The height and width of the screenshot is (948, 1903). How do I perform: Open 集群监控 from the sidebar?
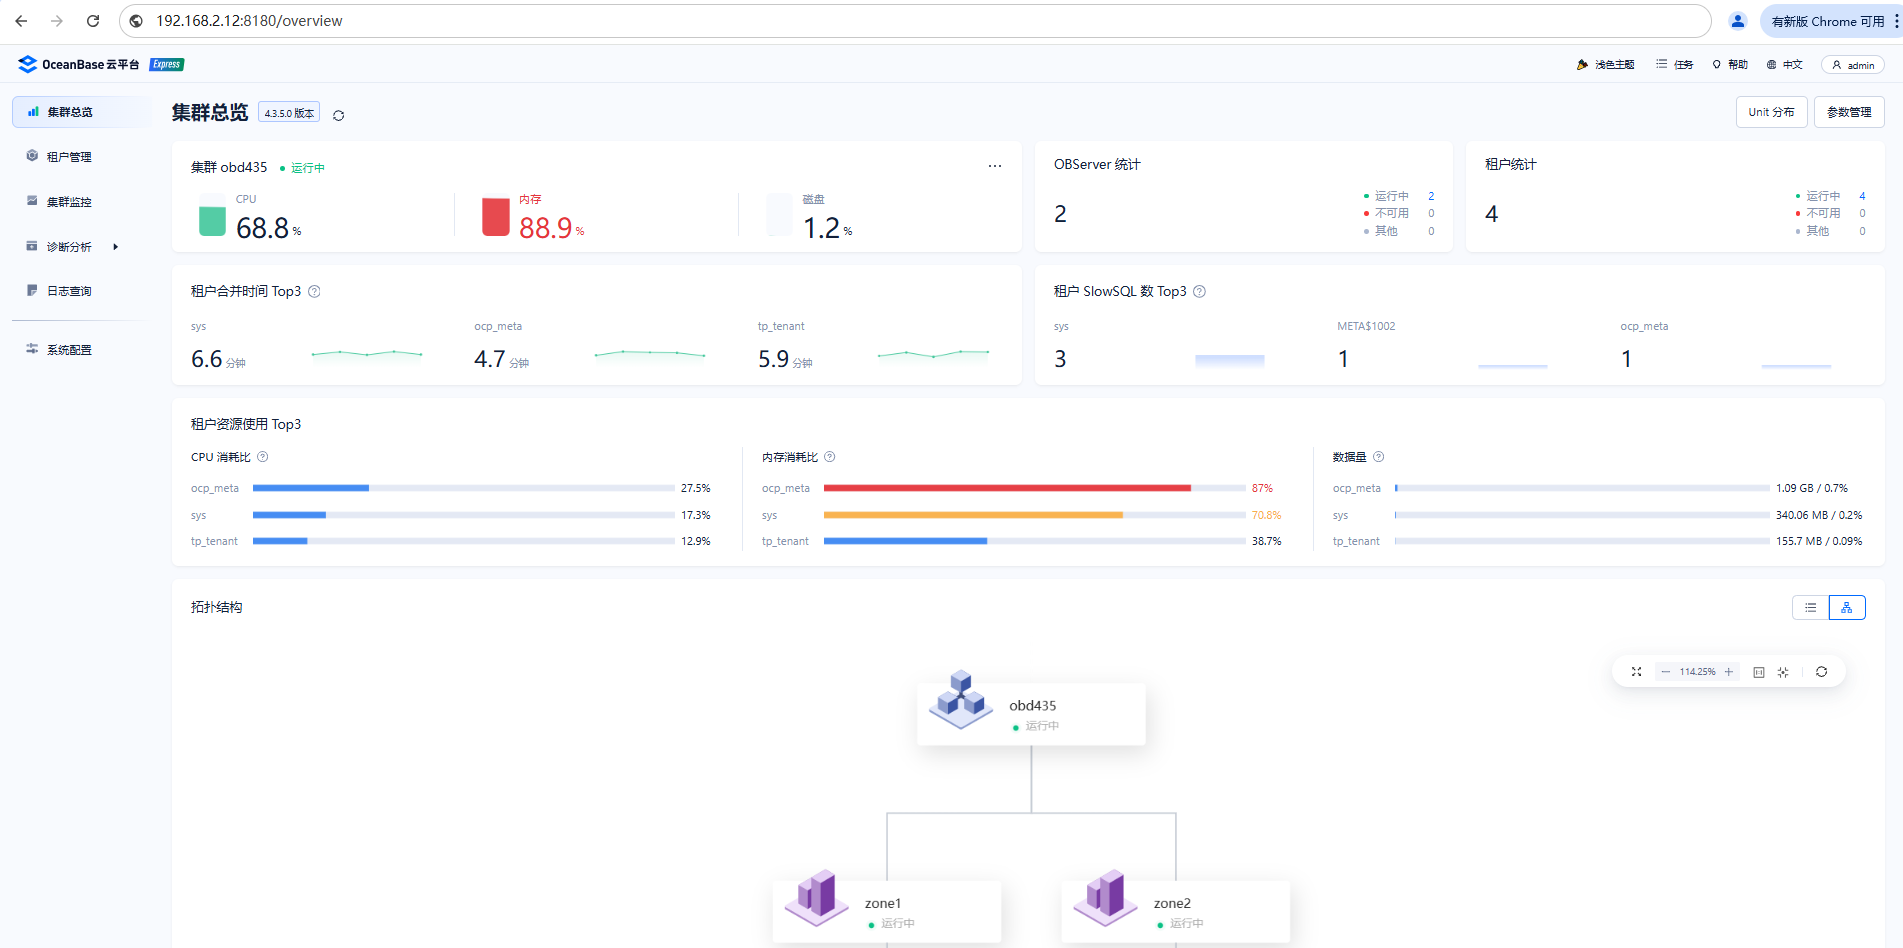(x=69, y=202)
